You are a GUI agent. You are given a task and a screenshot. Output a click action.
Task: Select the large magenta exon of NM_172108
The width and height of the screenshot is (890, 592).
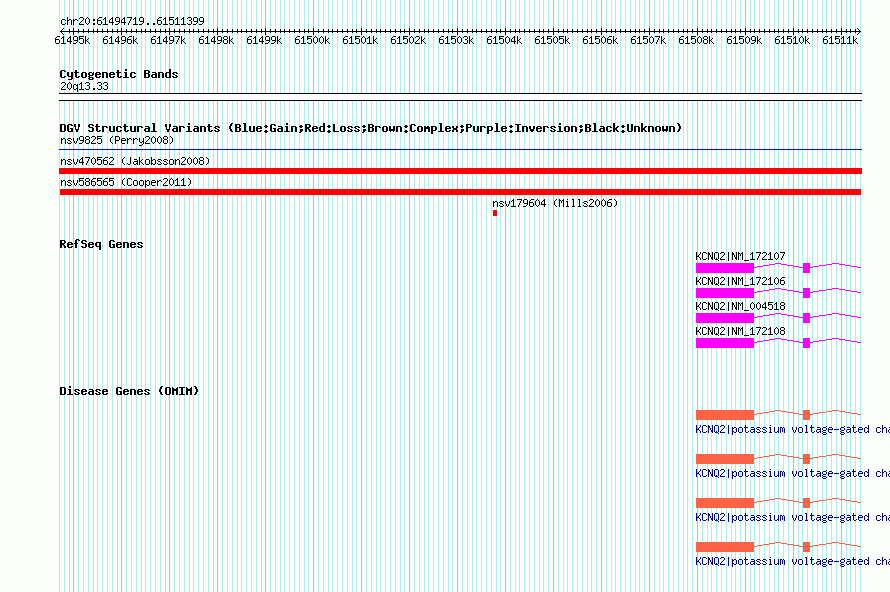(725, 343)
